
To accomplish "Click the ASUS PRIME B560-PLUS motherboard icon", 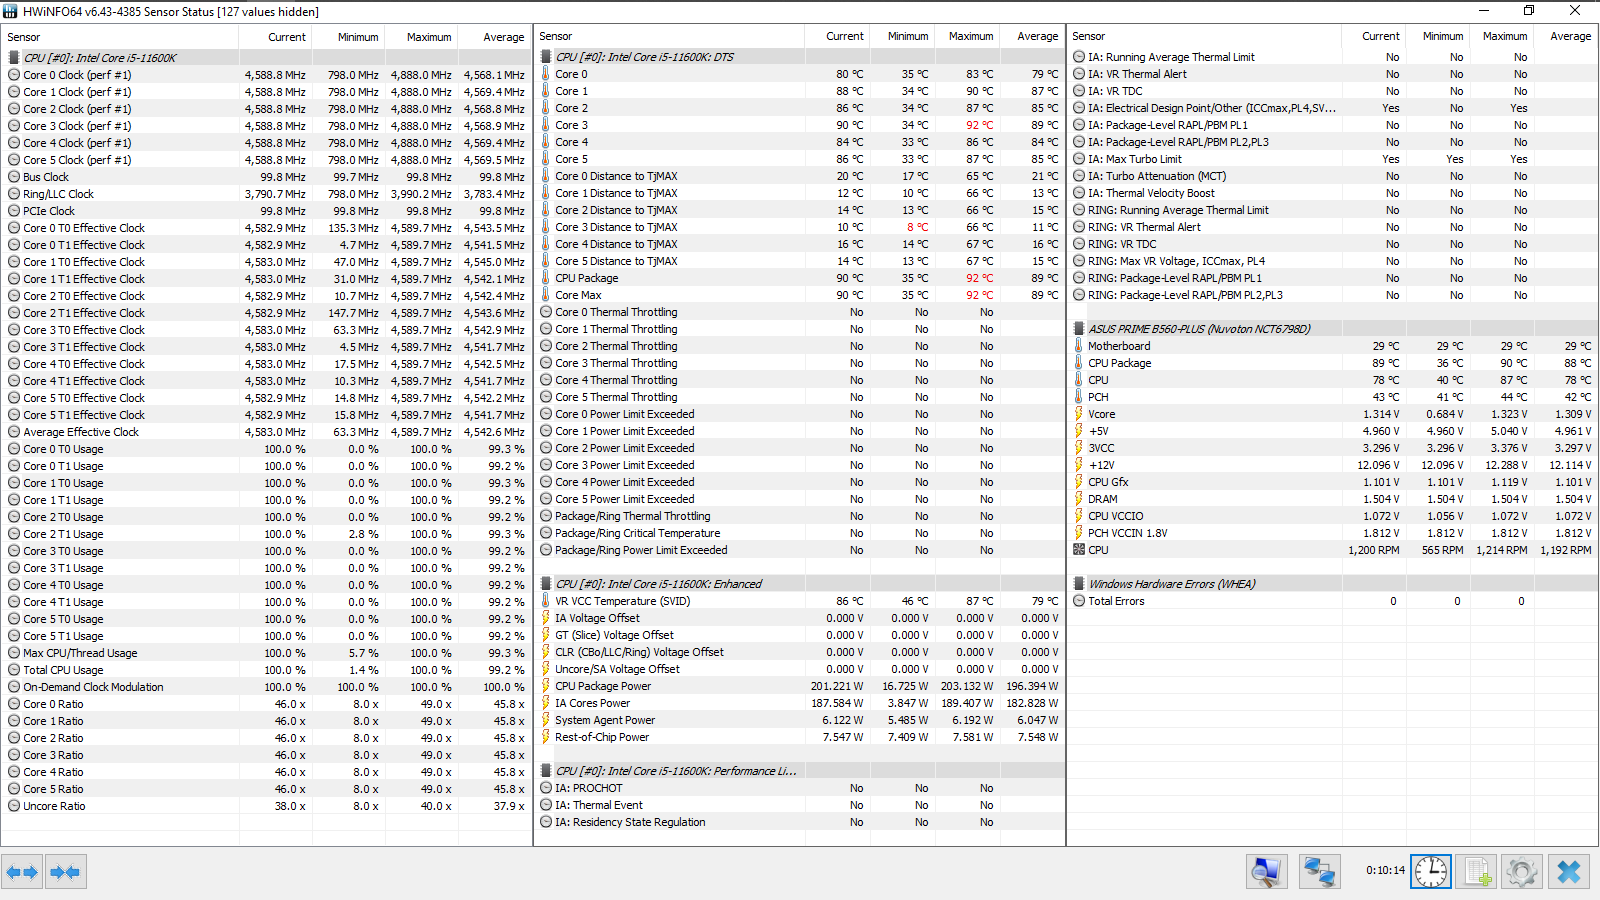I will tap(1079, 329).
